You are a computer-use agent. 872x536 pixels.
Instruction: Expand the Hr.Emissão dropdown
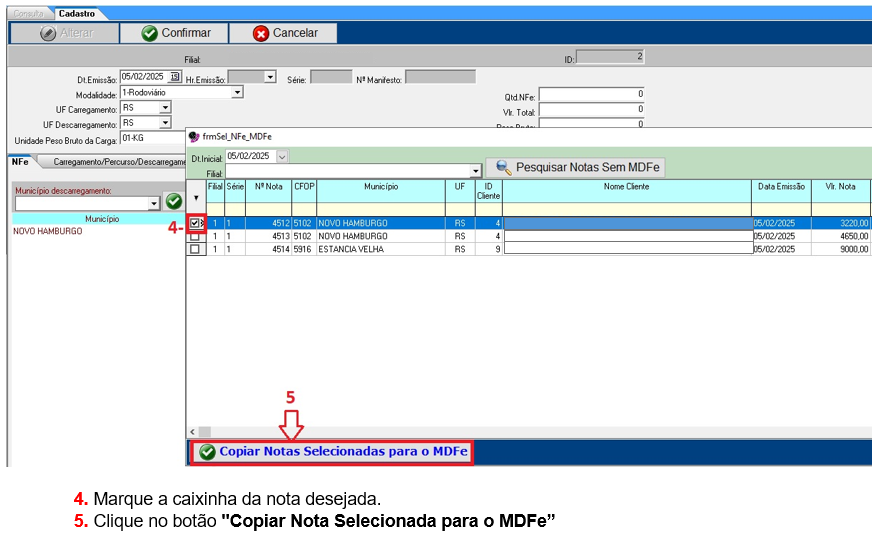tap(270, 76)
